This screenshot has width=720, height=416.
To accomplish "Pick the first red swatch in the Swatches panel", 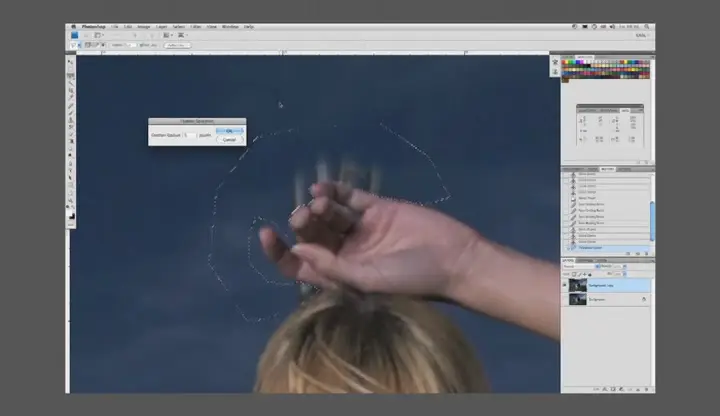I will point(564,62).
